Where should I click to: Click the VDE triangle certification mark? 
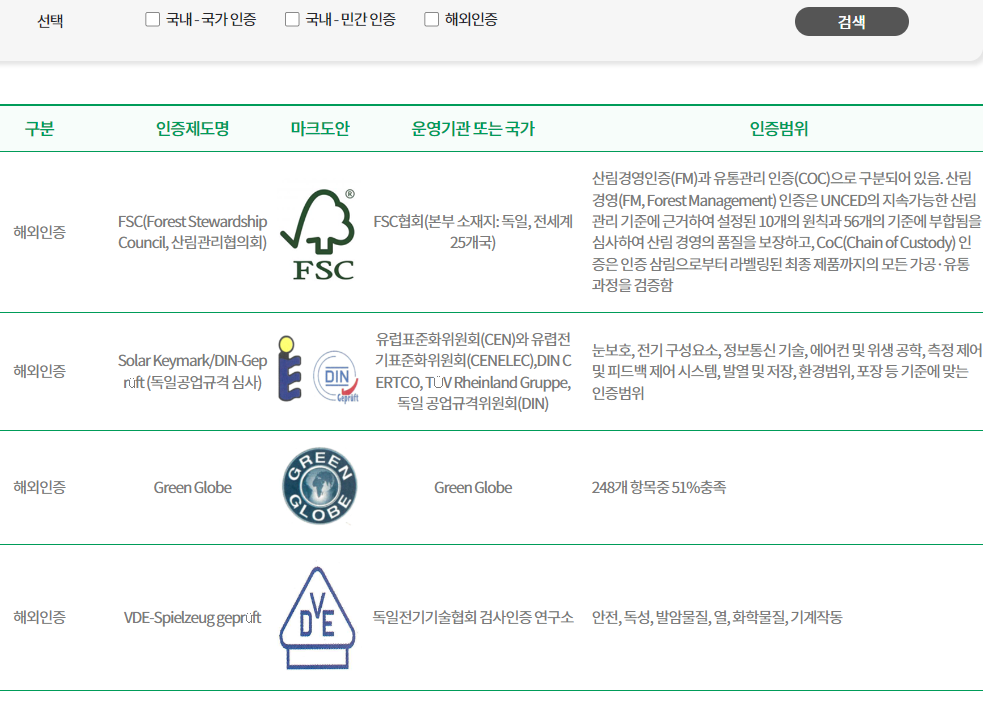(316, 615)
